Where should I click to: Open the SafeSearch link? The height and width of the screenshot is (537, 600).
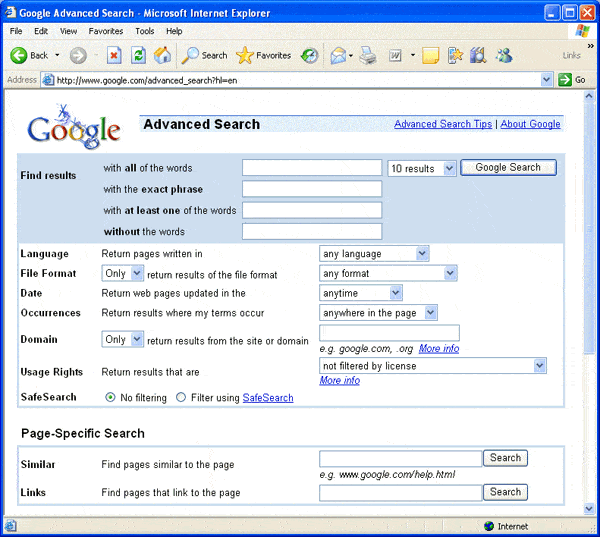(268, 398)
